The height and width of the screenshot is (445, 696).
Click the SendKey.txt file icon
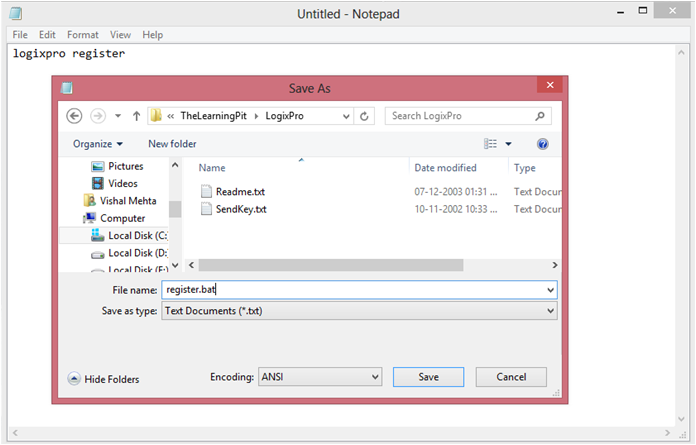206,209
